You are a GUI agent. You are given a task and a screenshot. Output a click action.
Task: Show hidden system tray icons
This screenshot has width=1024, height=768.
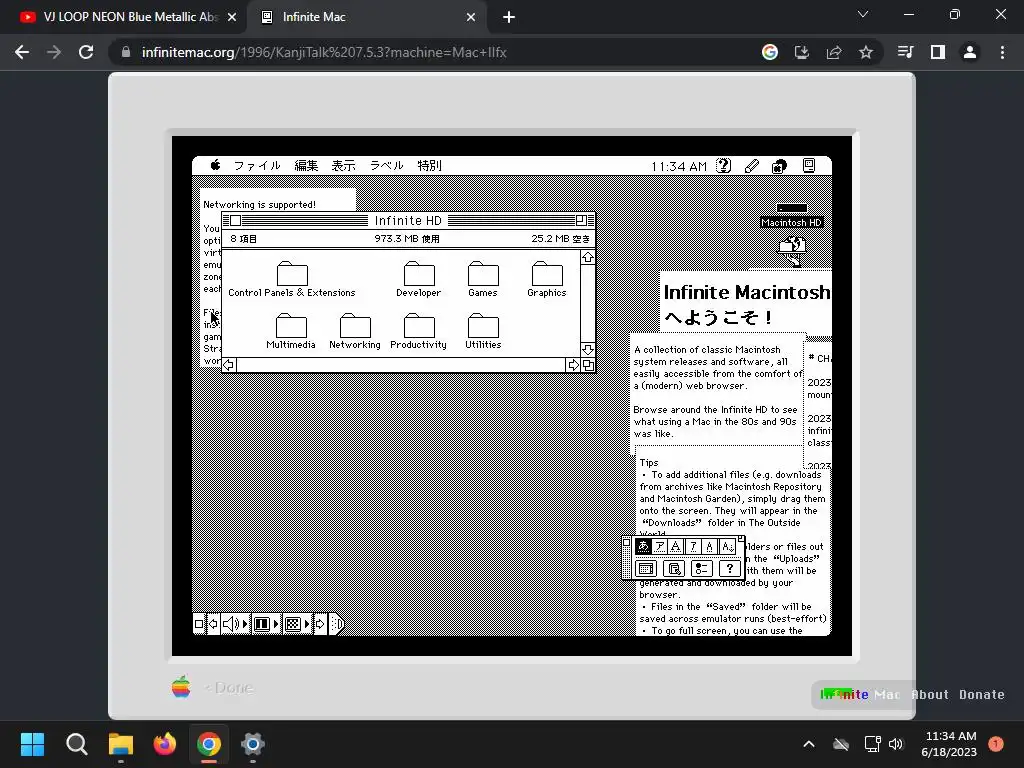click(808, 744)
